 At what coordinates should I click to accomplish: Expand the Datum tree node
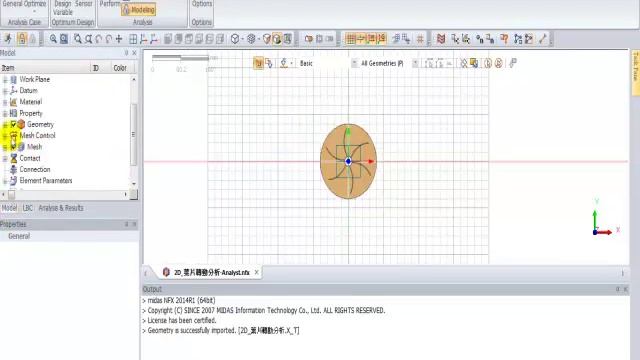(5, 91)
